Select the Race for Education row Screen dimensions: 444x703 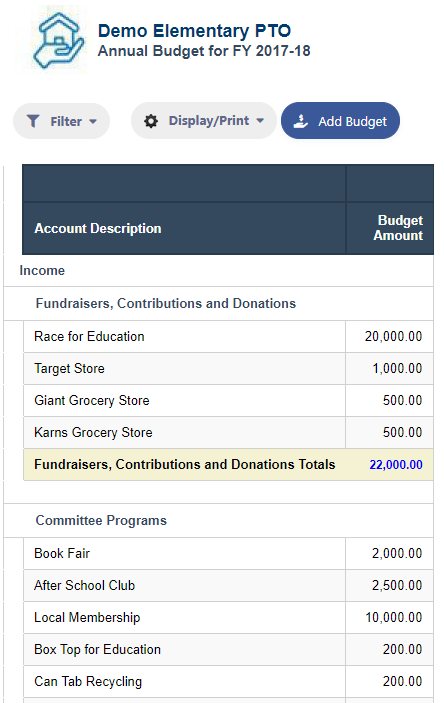pyautogui.click(x=228, y=336)
